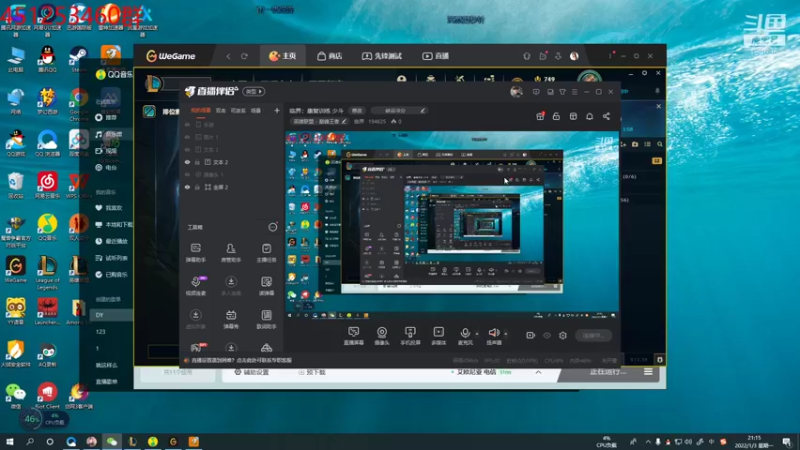This screenshot has width=800, height=450.
Task: Open toolbox manage circle icon
Action: coord(272,227)
